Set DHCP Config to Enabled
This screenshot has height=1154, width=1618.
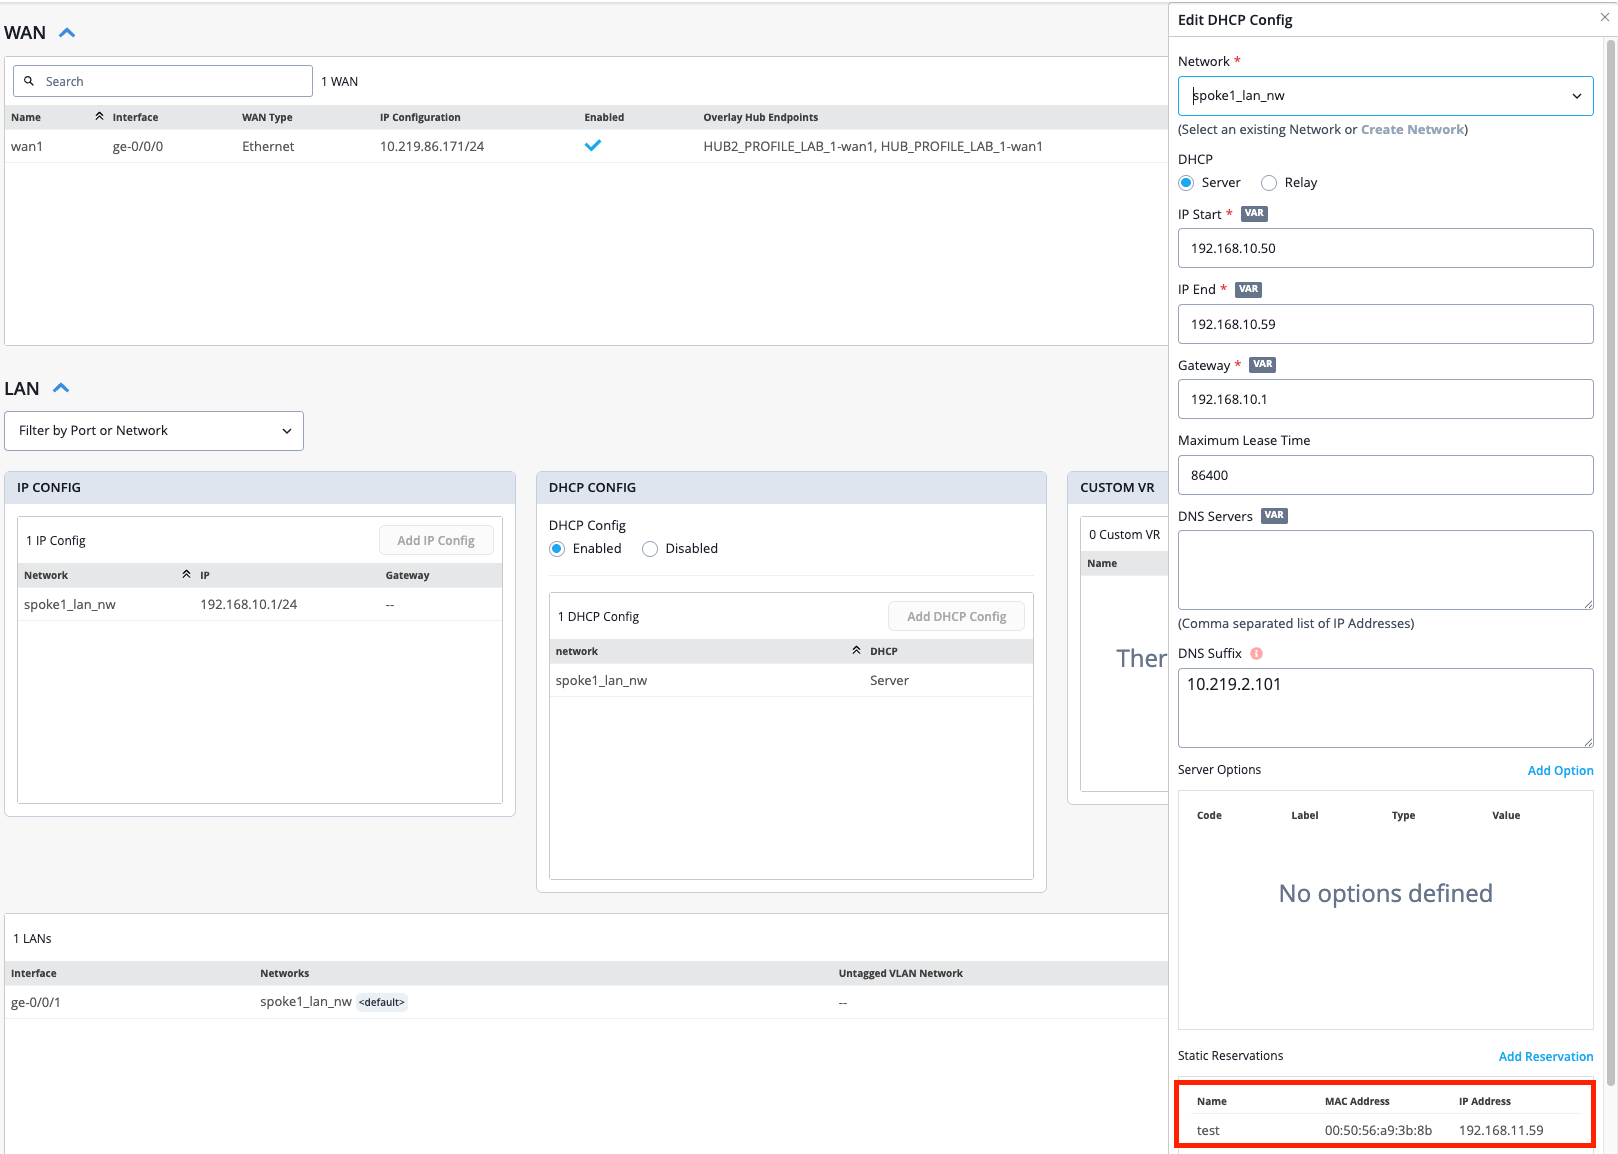click(x=557, y=549)
